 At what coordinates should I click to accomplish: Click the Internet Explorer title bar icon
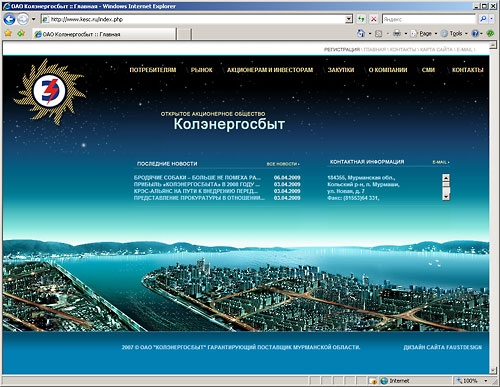6,6
